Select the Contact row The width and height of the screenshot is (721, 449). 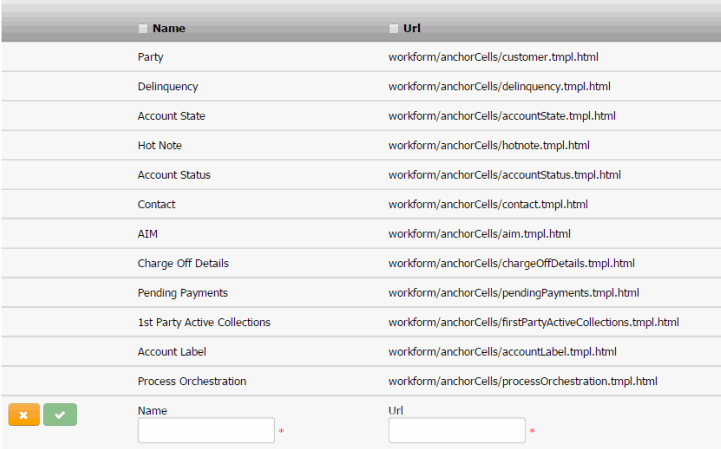pyautogui.click(x=157, y=204)
